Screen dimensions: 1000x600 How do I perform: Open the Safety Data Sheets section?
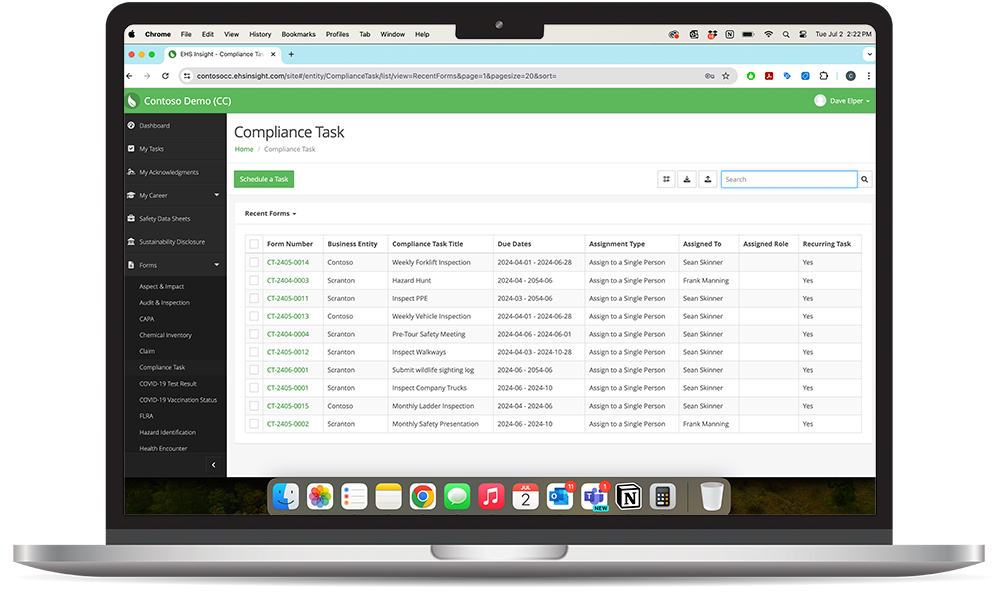pos(165,218)
